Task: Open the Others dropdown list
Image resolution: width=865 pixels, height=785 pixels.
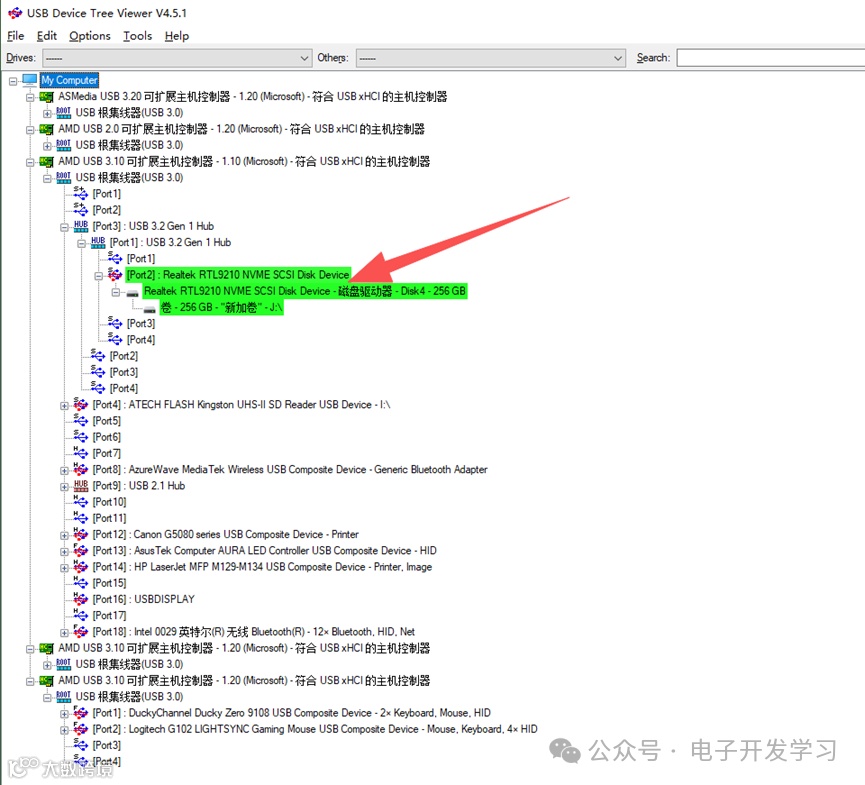Action: [x=490, y=58]
